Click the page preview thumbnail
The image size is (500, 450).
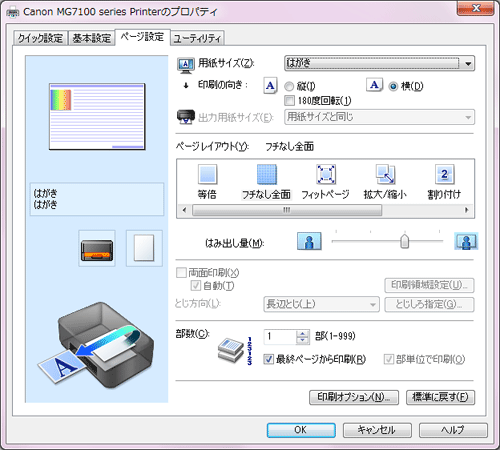coord(97,116)
